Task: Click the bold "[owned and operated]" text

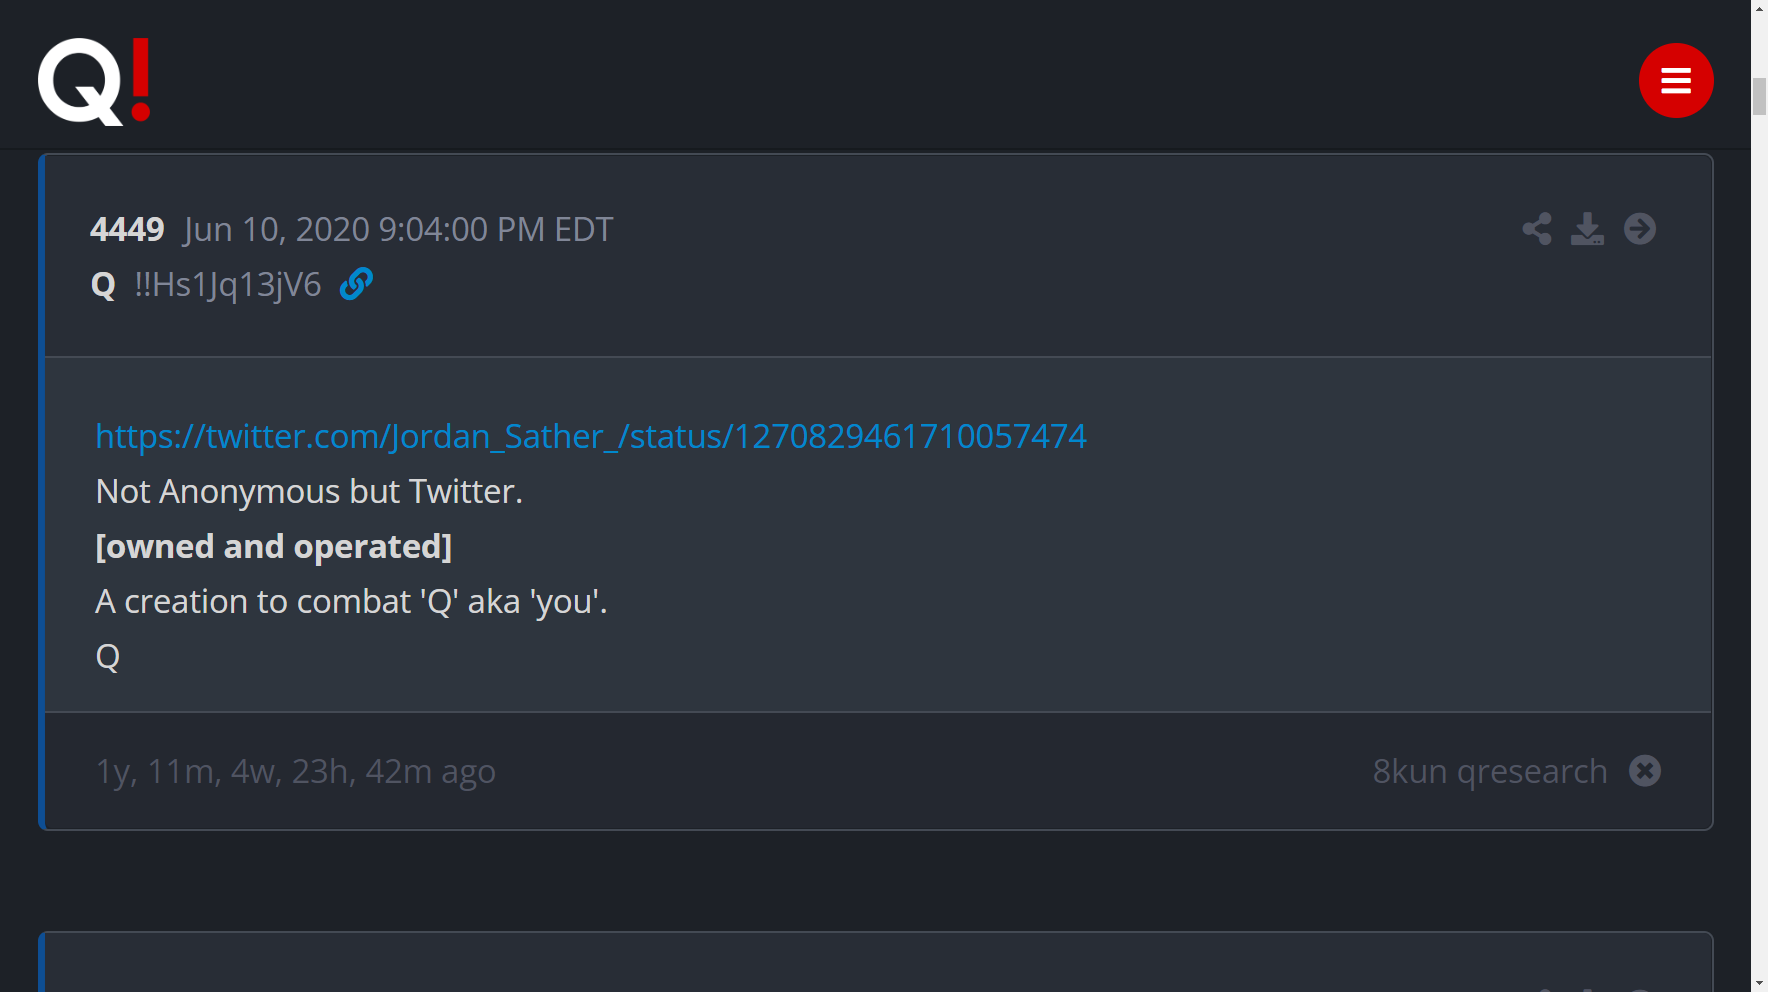Action: click(273, 546)
